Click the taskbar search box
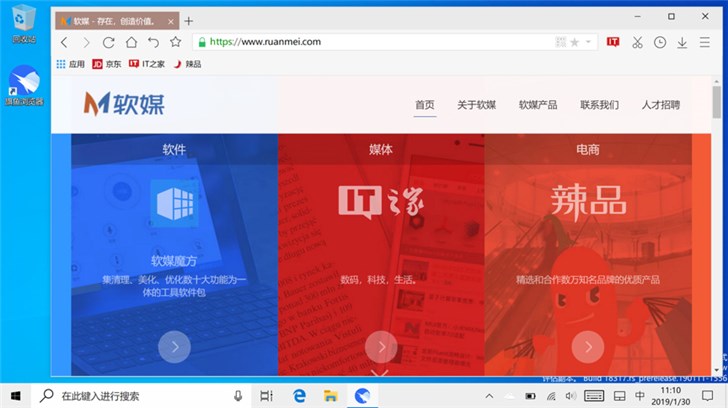 (142, 396)
